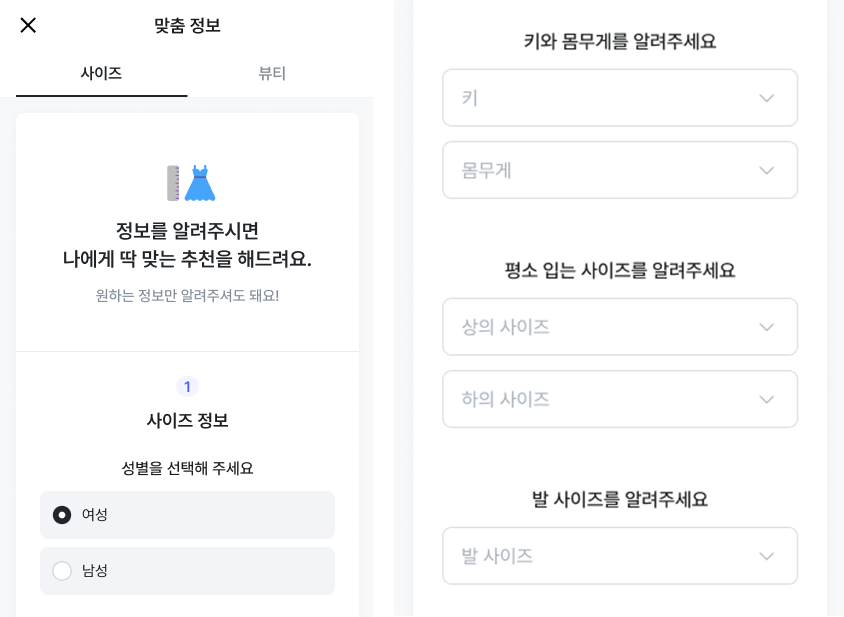Image resolution: width=844 pixels, height=617 pixels.
Task: Click the chevron arrow in 하의 사이즈 field
Action: pyautogui.click(x=766, y=399)
